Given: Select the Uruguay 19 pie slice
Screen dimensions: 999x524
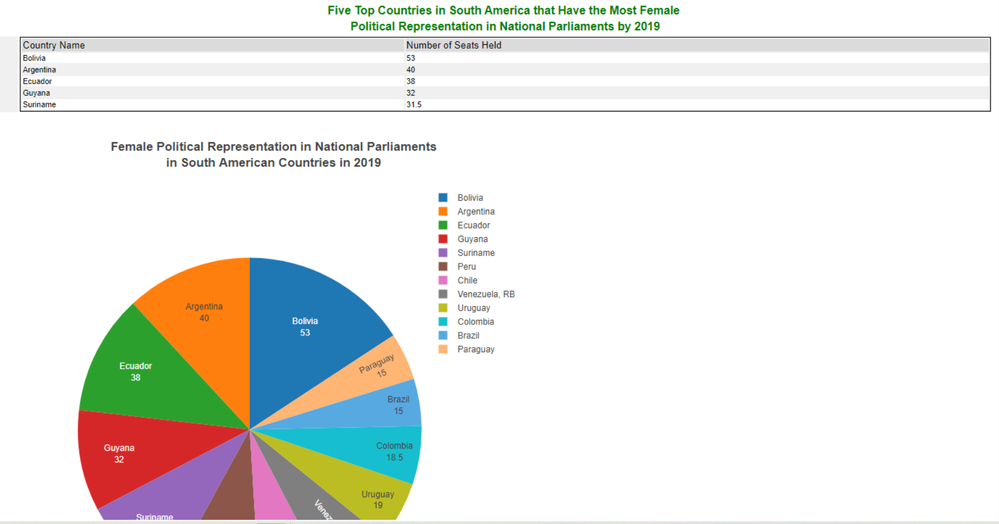Looking at the screenshot, I should [x=378, y=499].
